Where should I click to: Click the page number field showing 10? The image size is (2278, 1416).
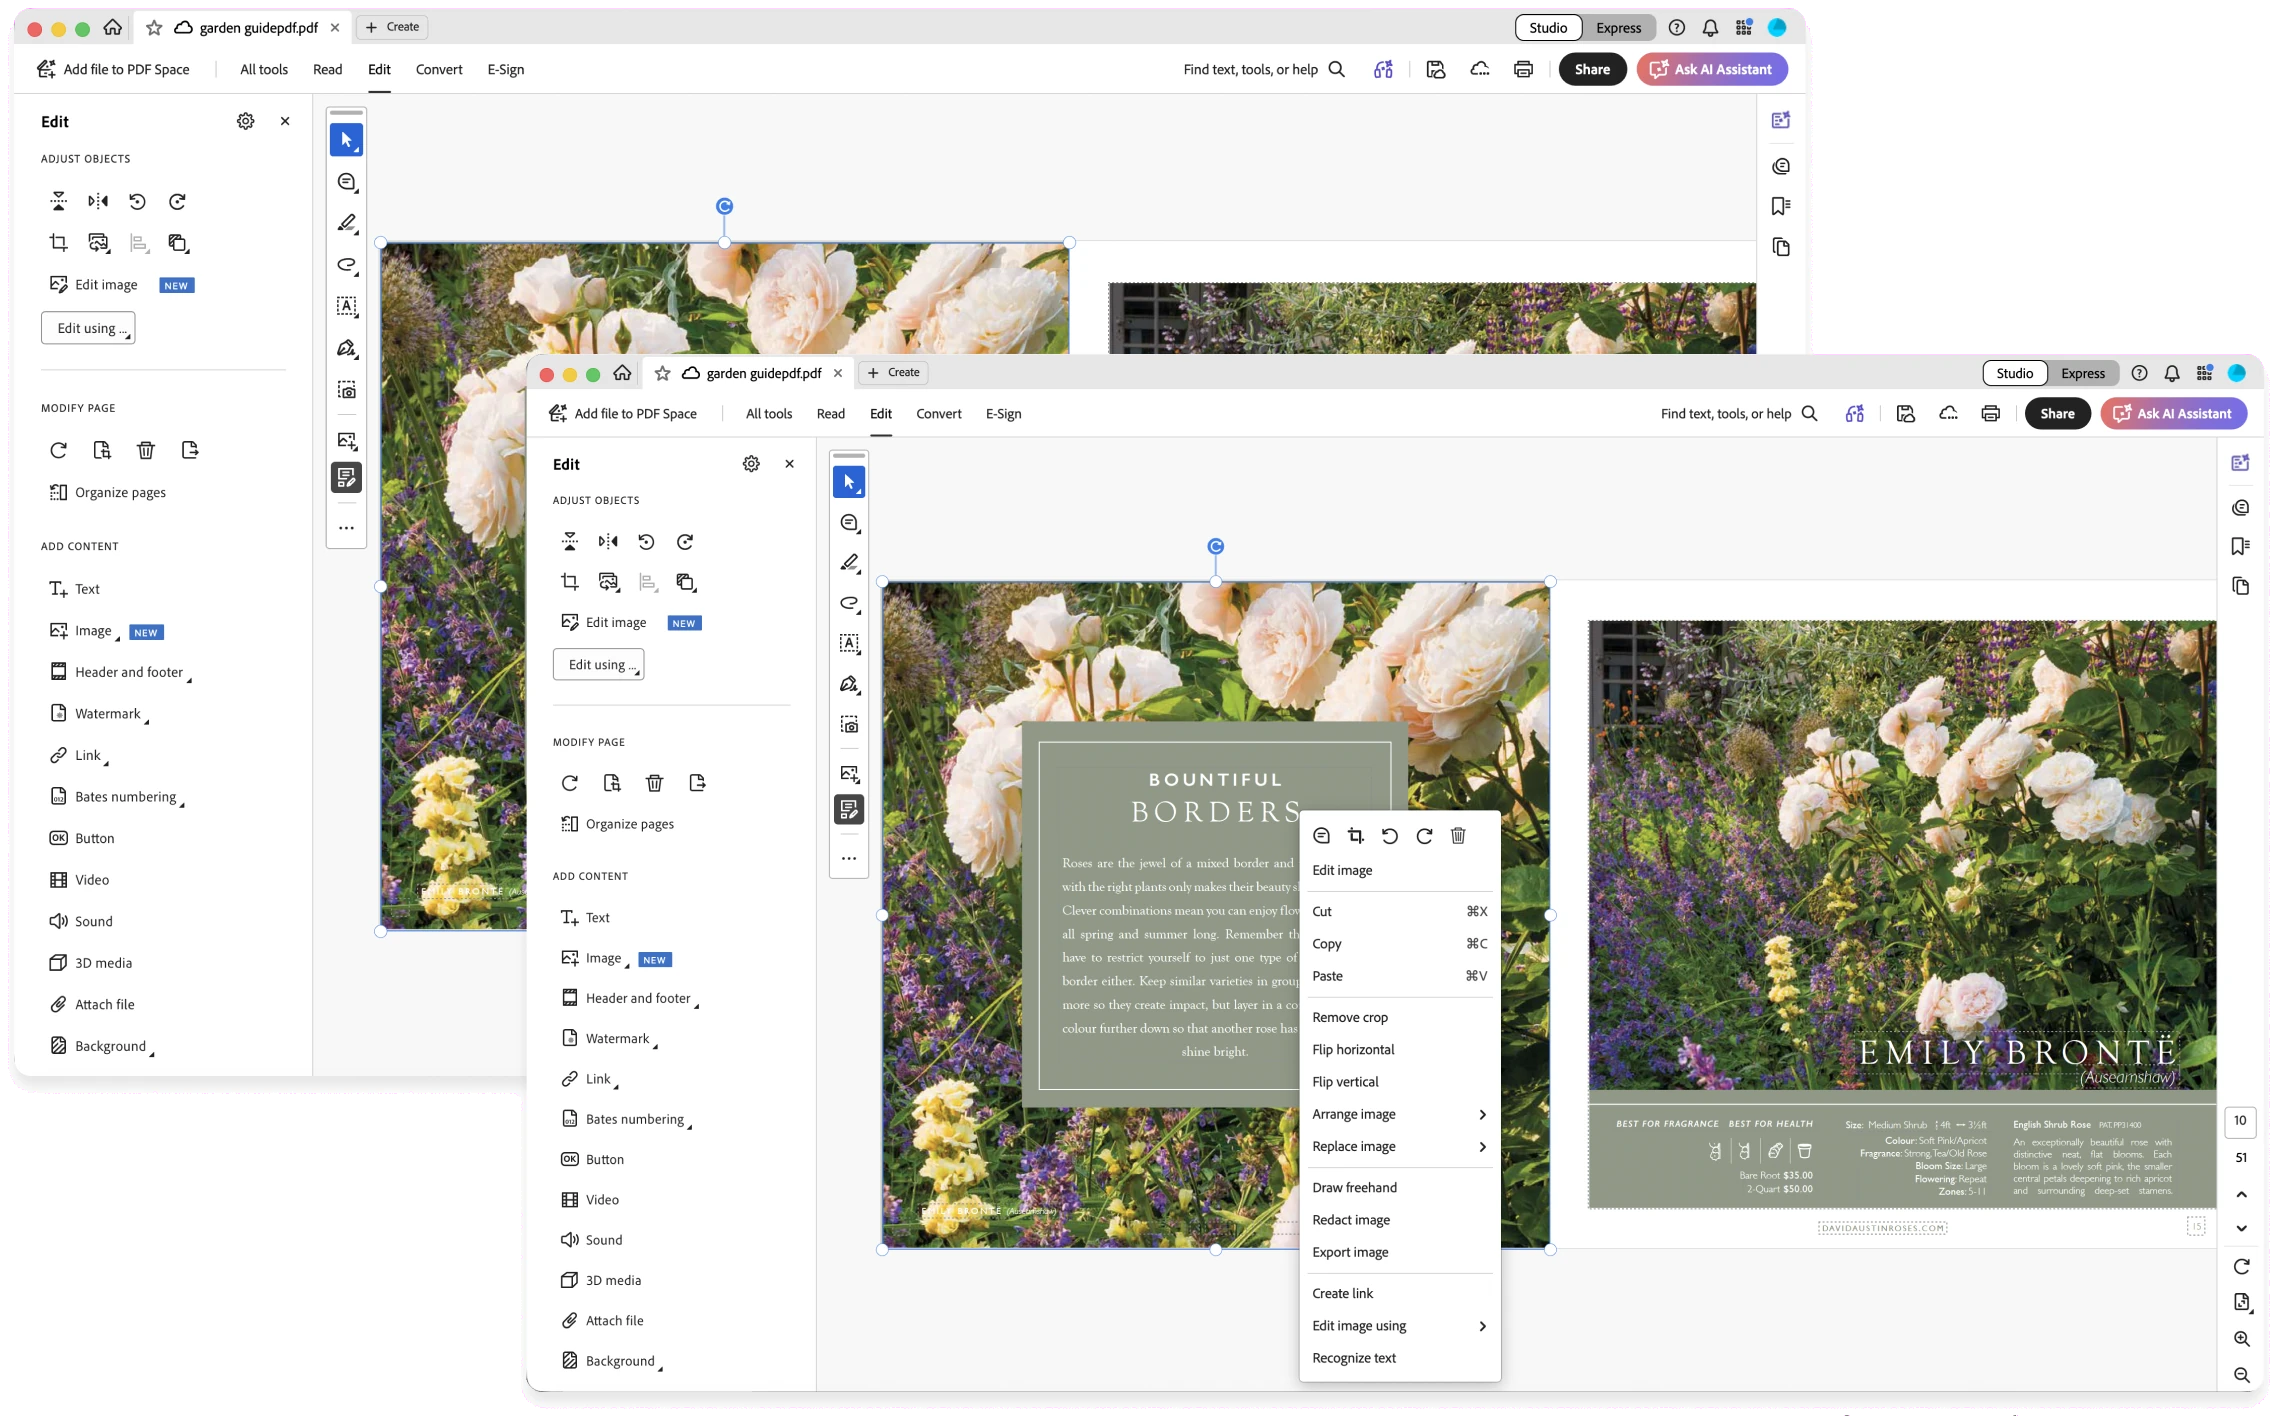2240,1121
